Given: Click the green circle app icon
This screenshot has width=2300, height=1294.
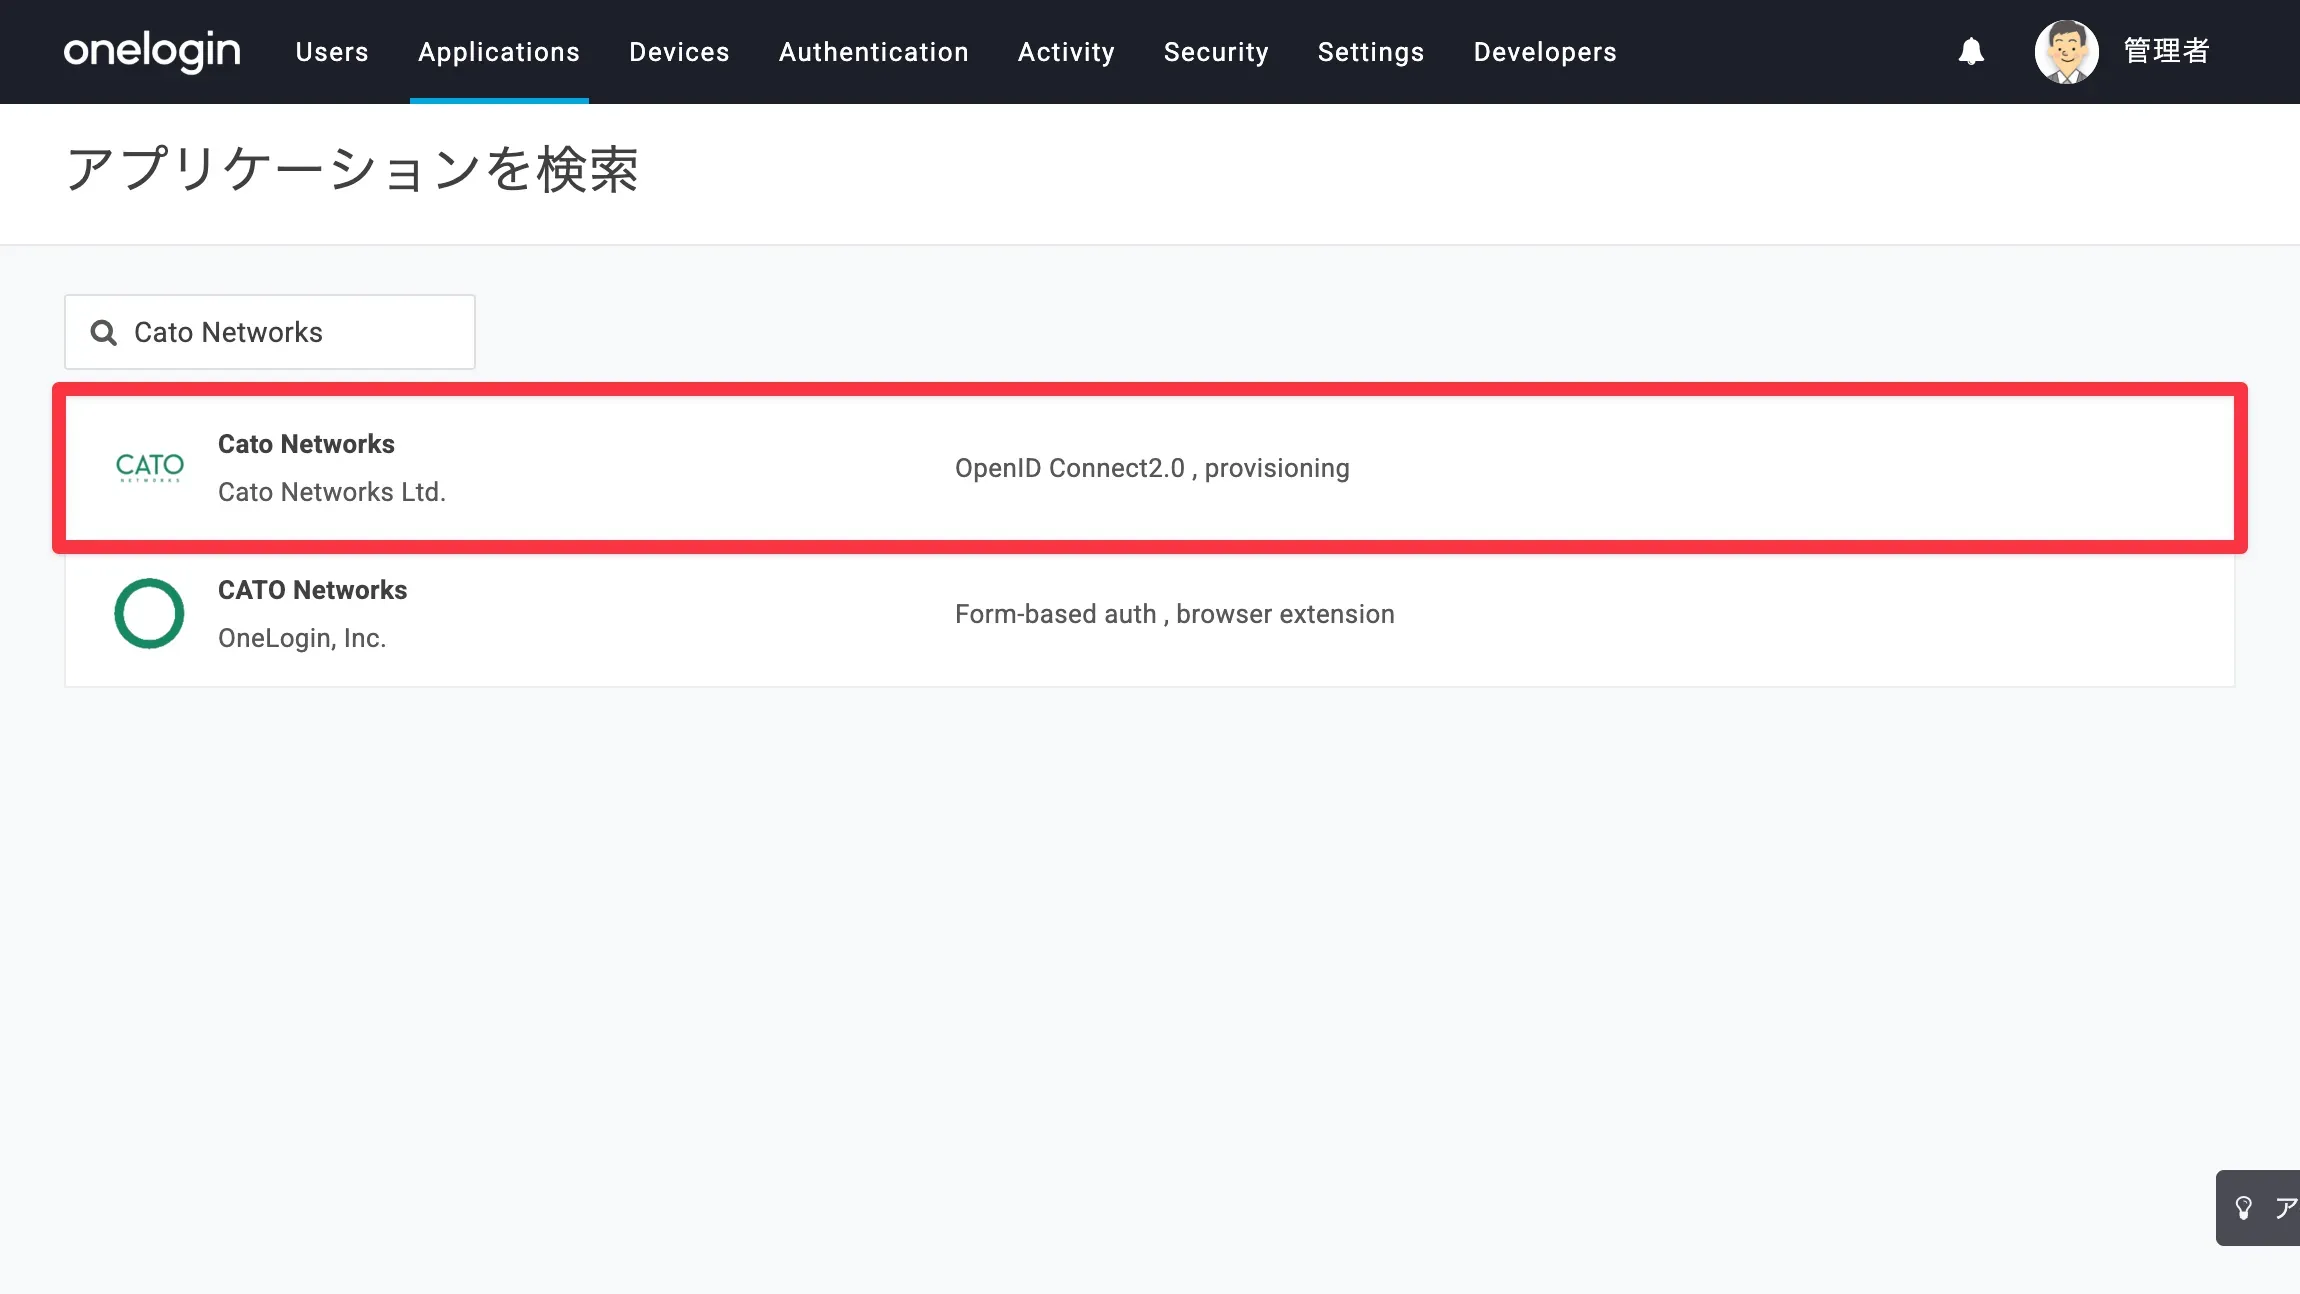Looking at the screenshot, I should 150,613.
